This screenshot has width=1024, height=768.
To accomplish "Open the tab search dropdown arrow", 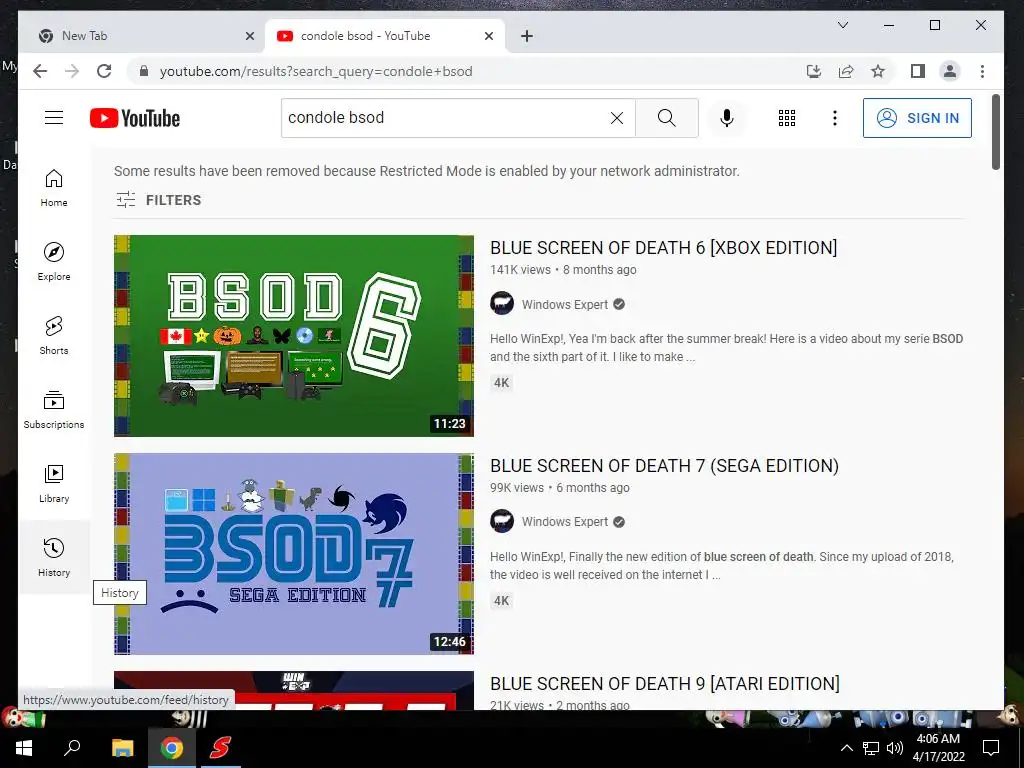I will [x=843, y=25].
